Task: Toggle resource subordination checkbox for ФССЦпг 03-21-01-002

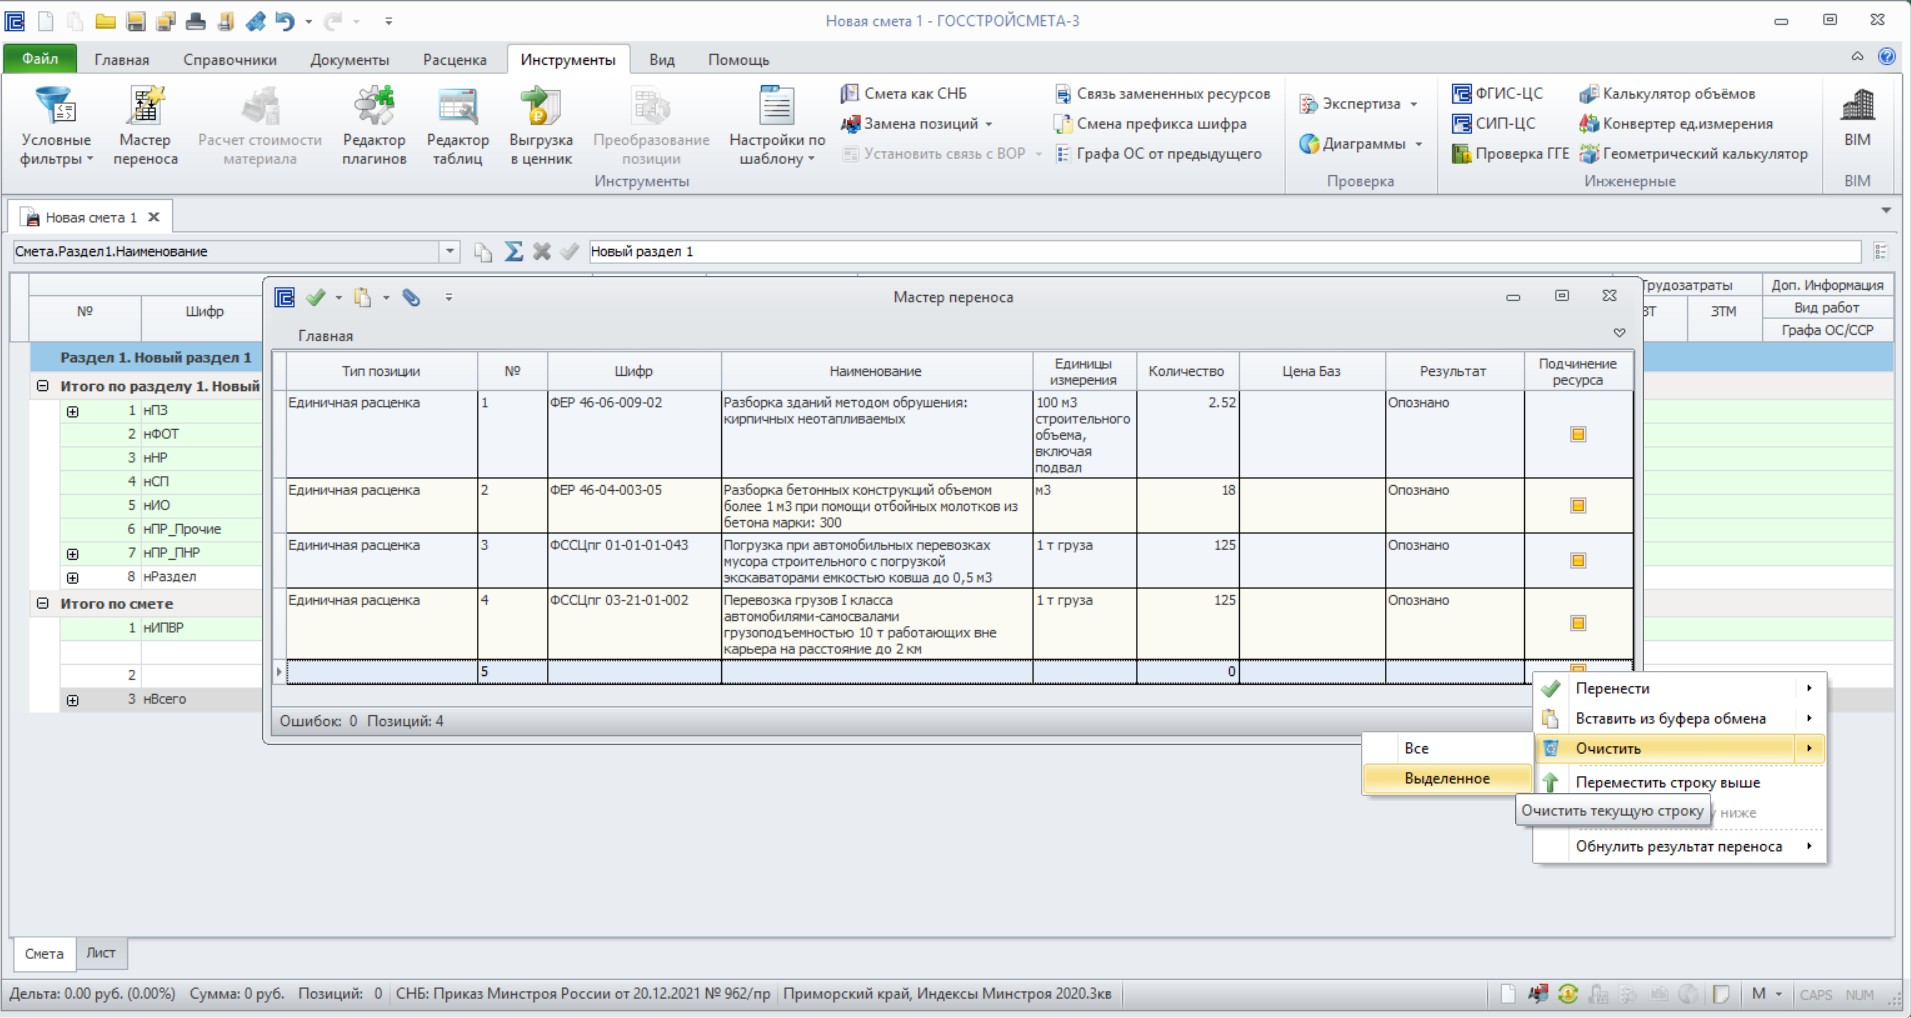Action: click(1578, 623)
